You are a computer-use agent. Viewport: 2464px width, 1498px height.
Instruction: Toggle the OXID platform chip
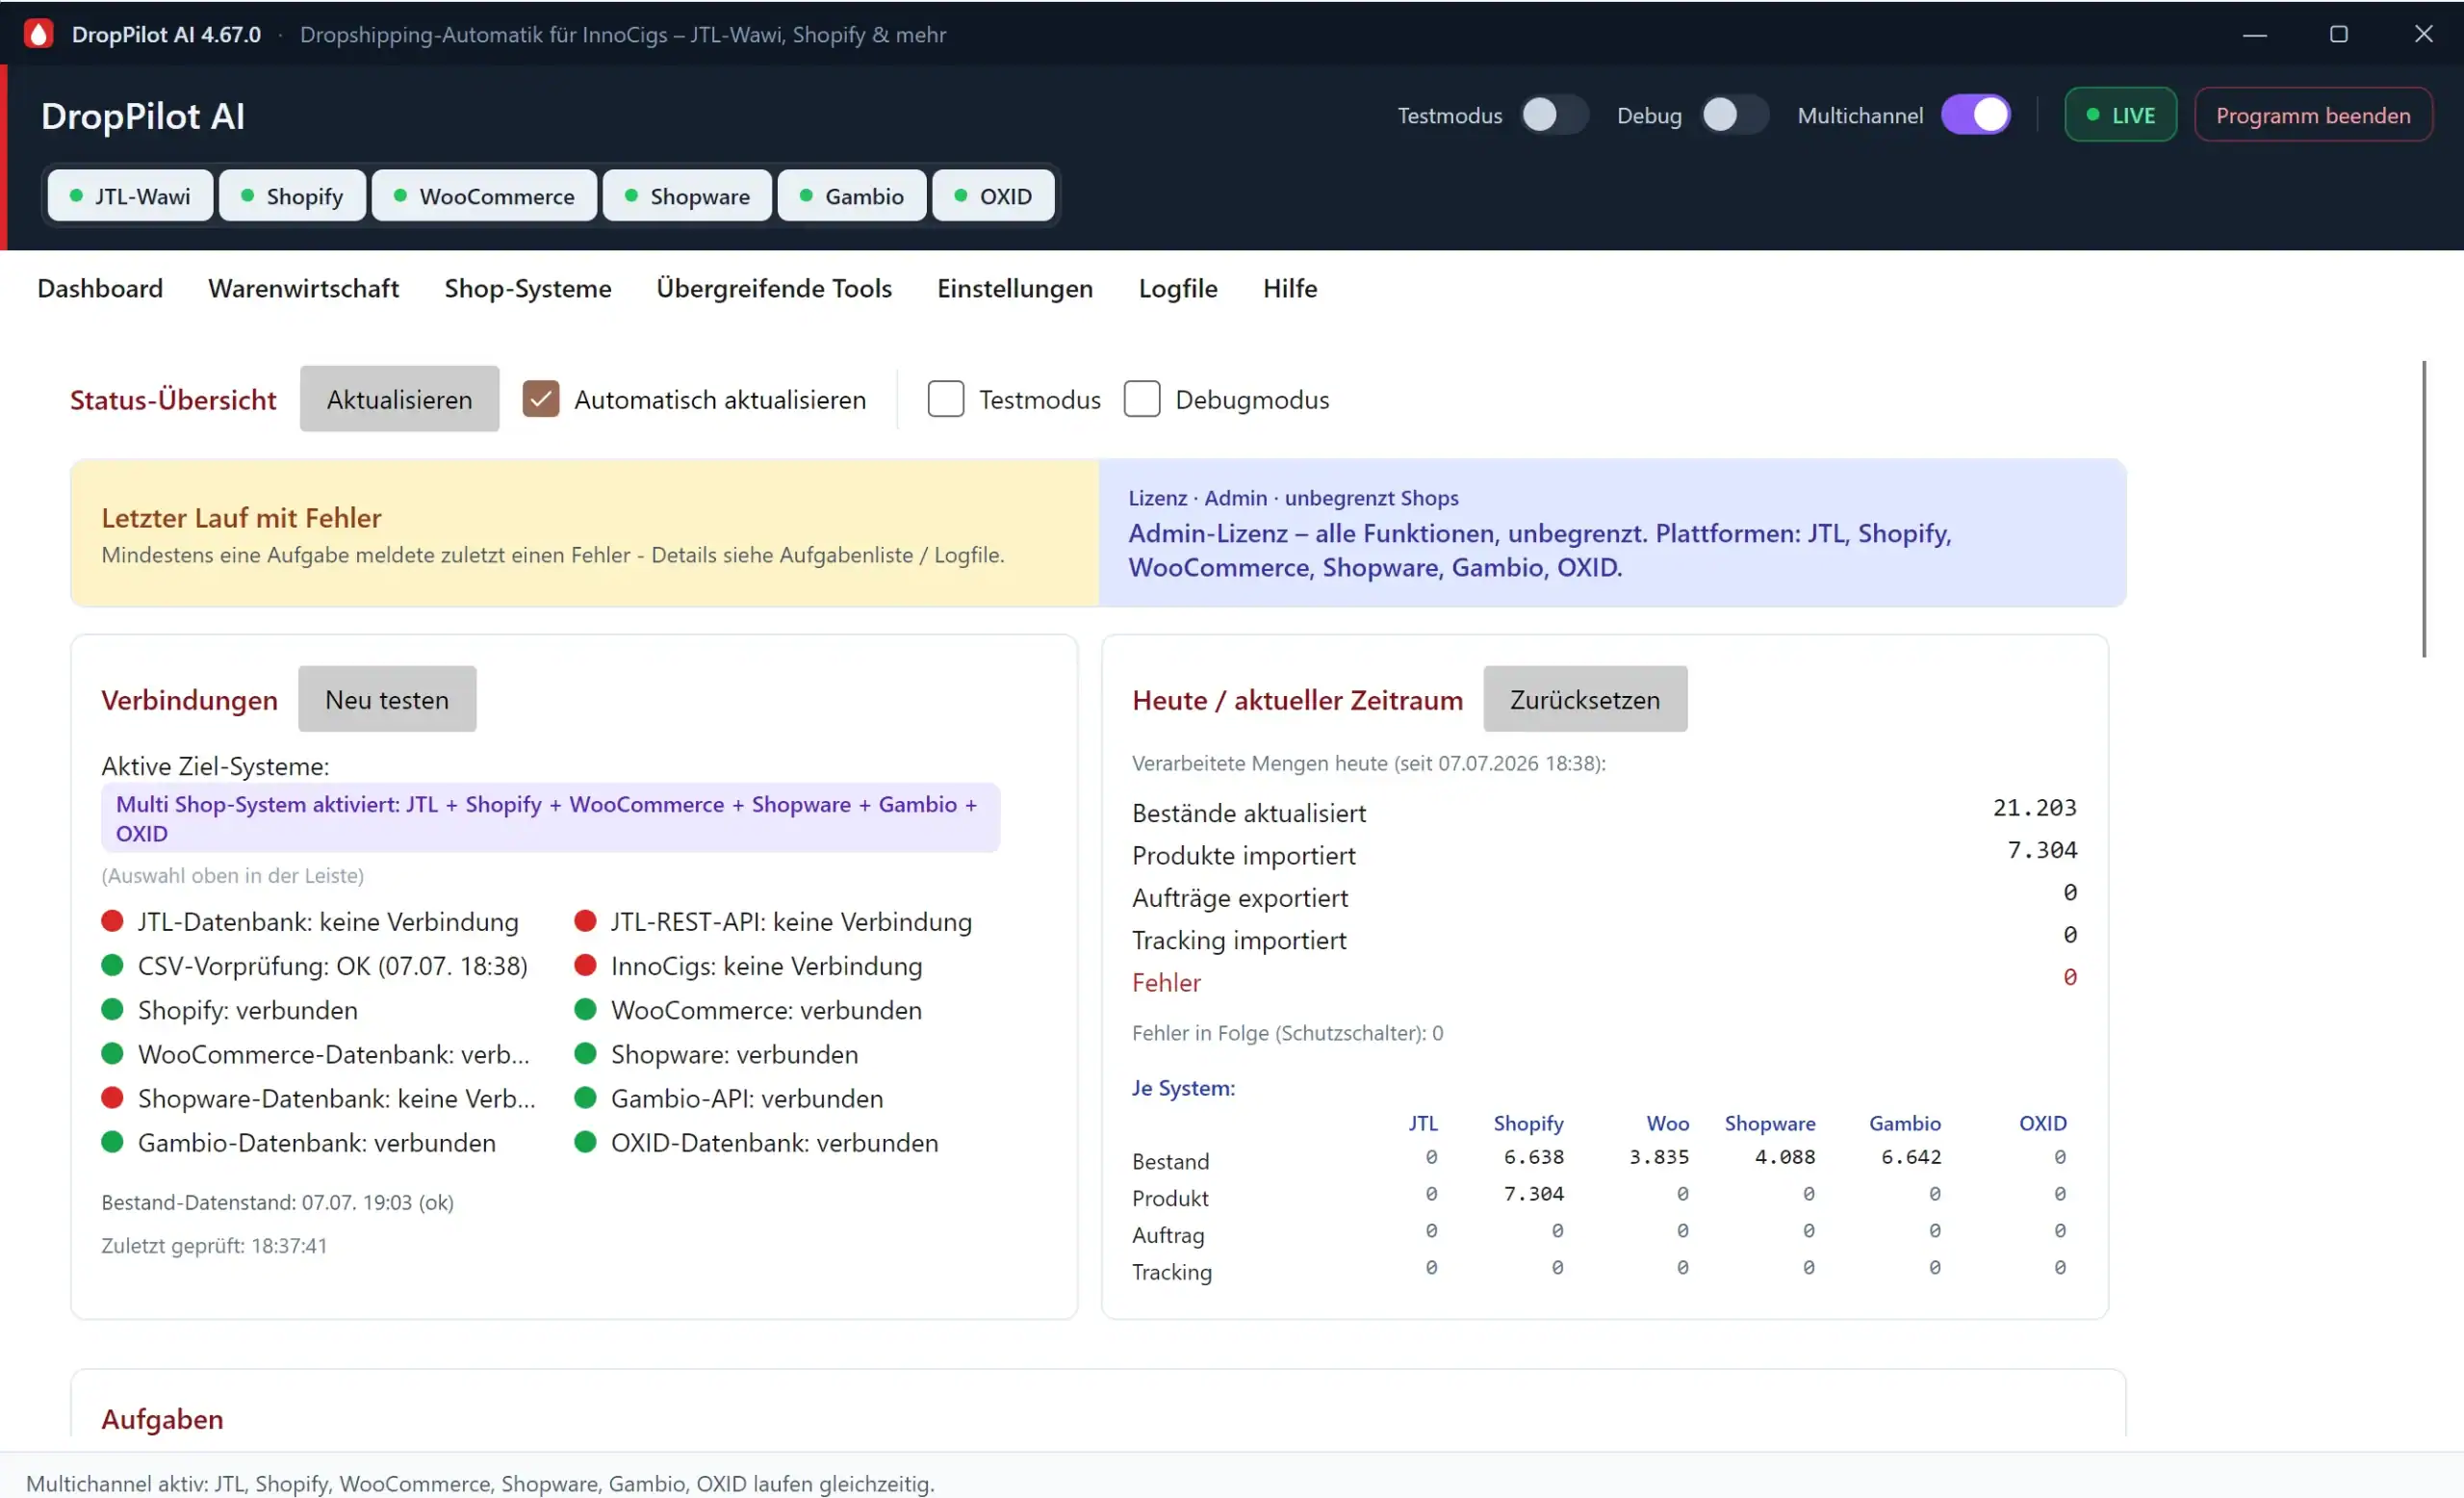(993, 196)
